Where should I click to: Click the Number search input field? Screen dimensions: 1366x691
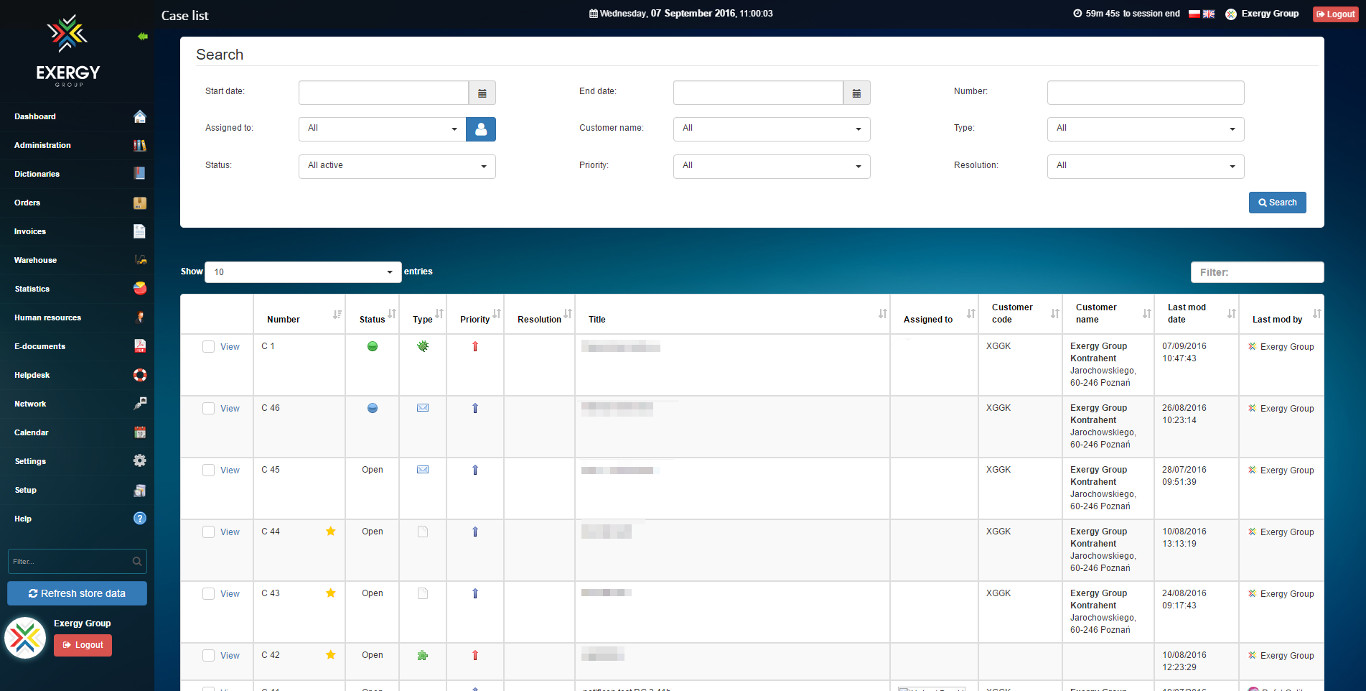click(x=1146, y=93)
